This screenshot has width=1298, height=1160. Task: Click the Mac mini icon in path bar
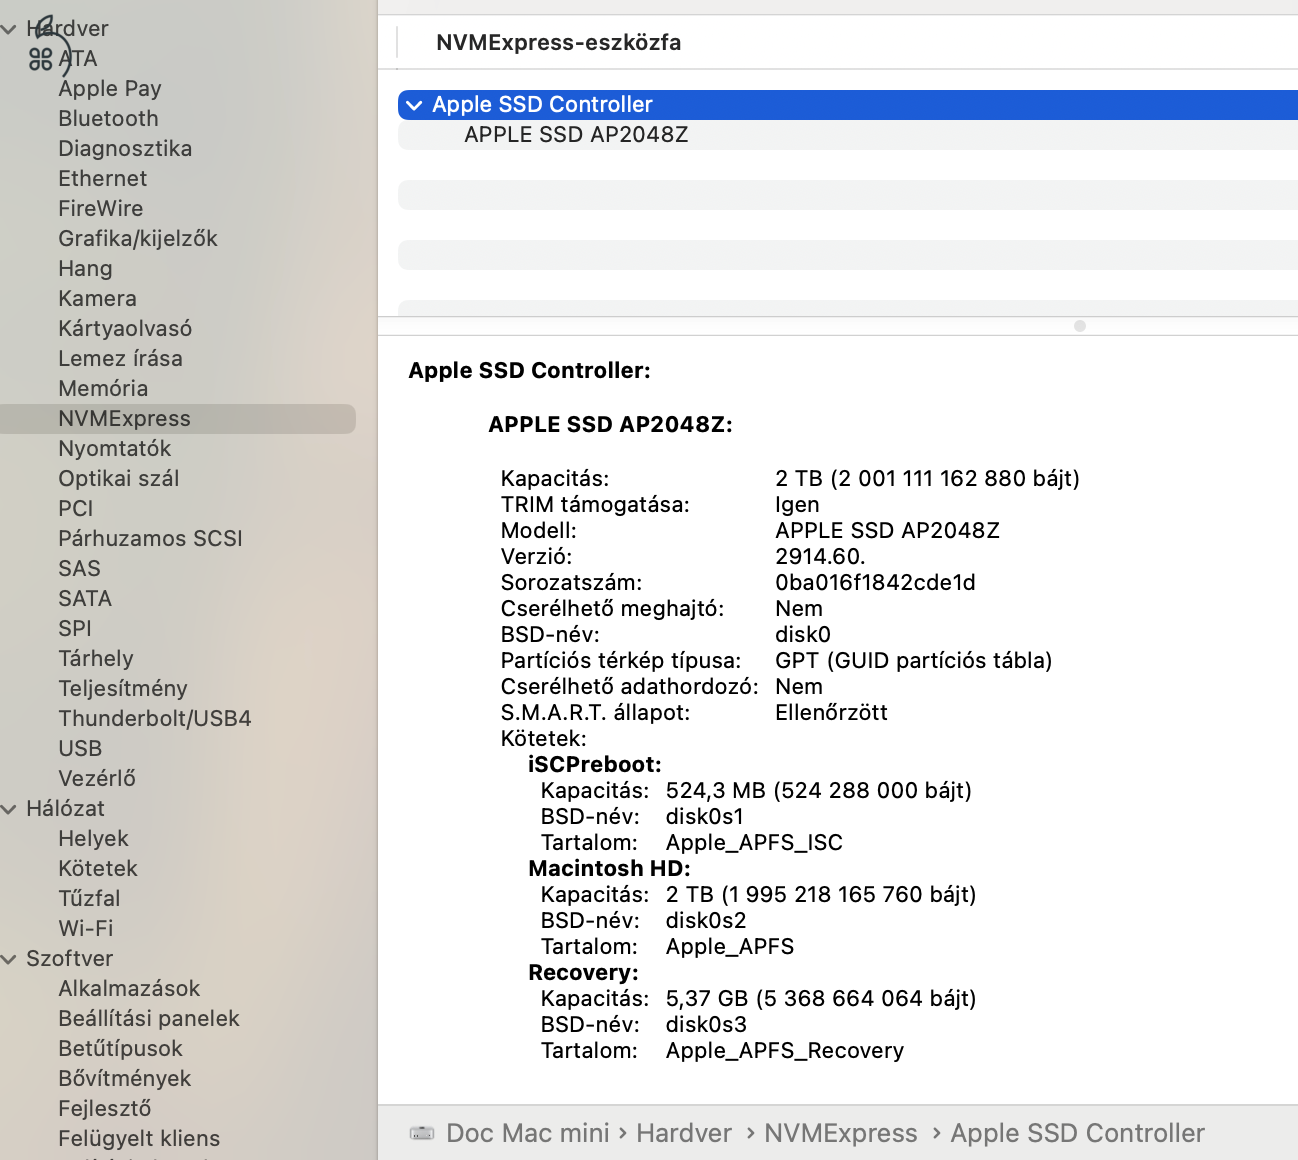click(x=422, y=1133)
